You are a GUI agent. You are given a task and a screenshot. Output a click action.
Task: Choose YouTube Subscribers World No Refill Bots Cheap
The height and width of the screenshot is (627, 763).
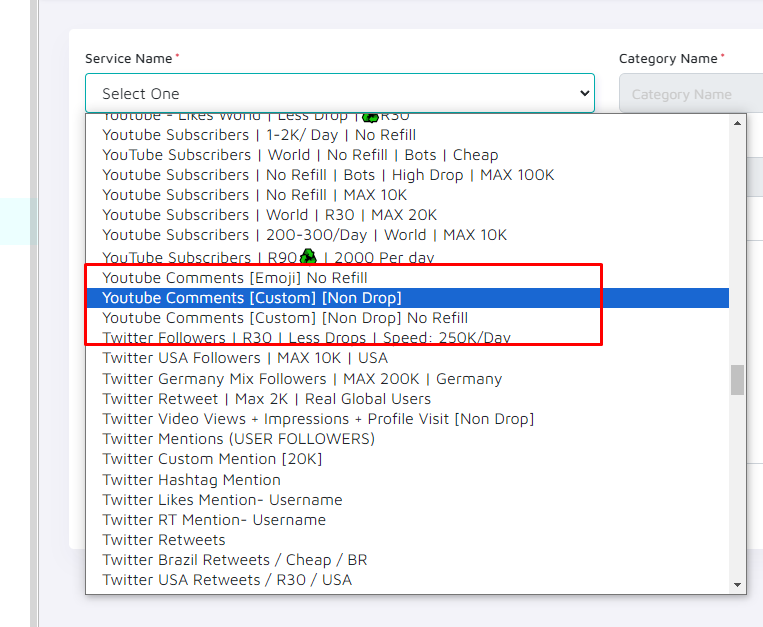(407, 155)
